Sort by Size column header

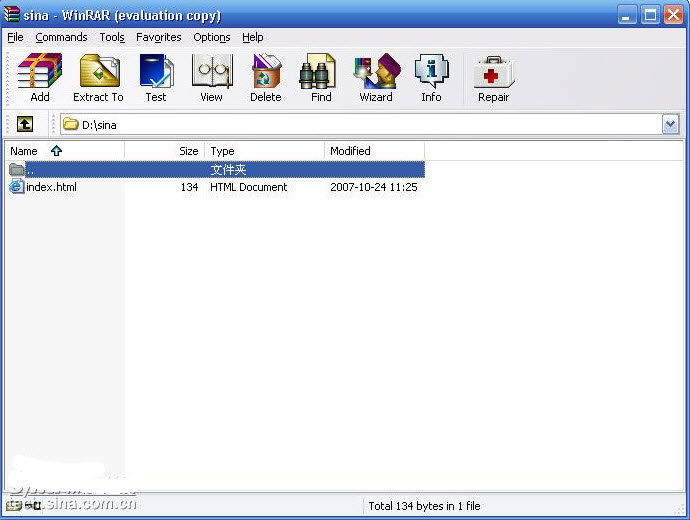pos(165,151)
